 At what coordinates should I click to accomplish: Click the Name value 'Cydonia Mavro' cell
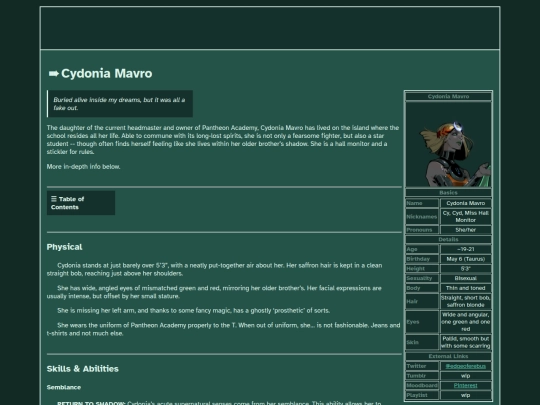(466, 203)
